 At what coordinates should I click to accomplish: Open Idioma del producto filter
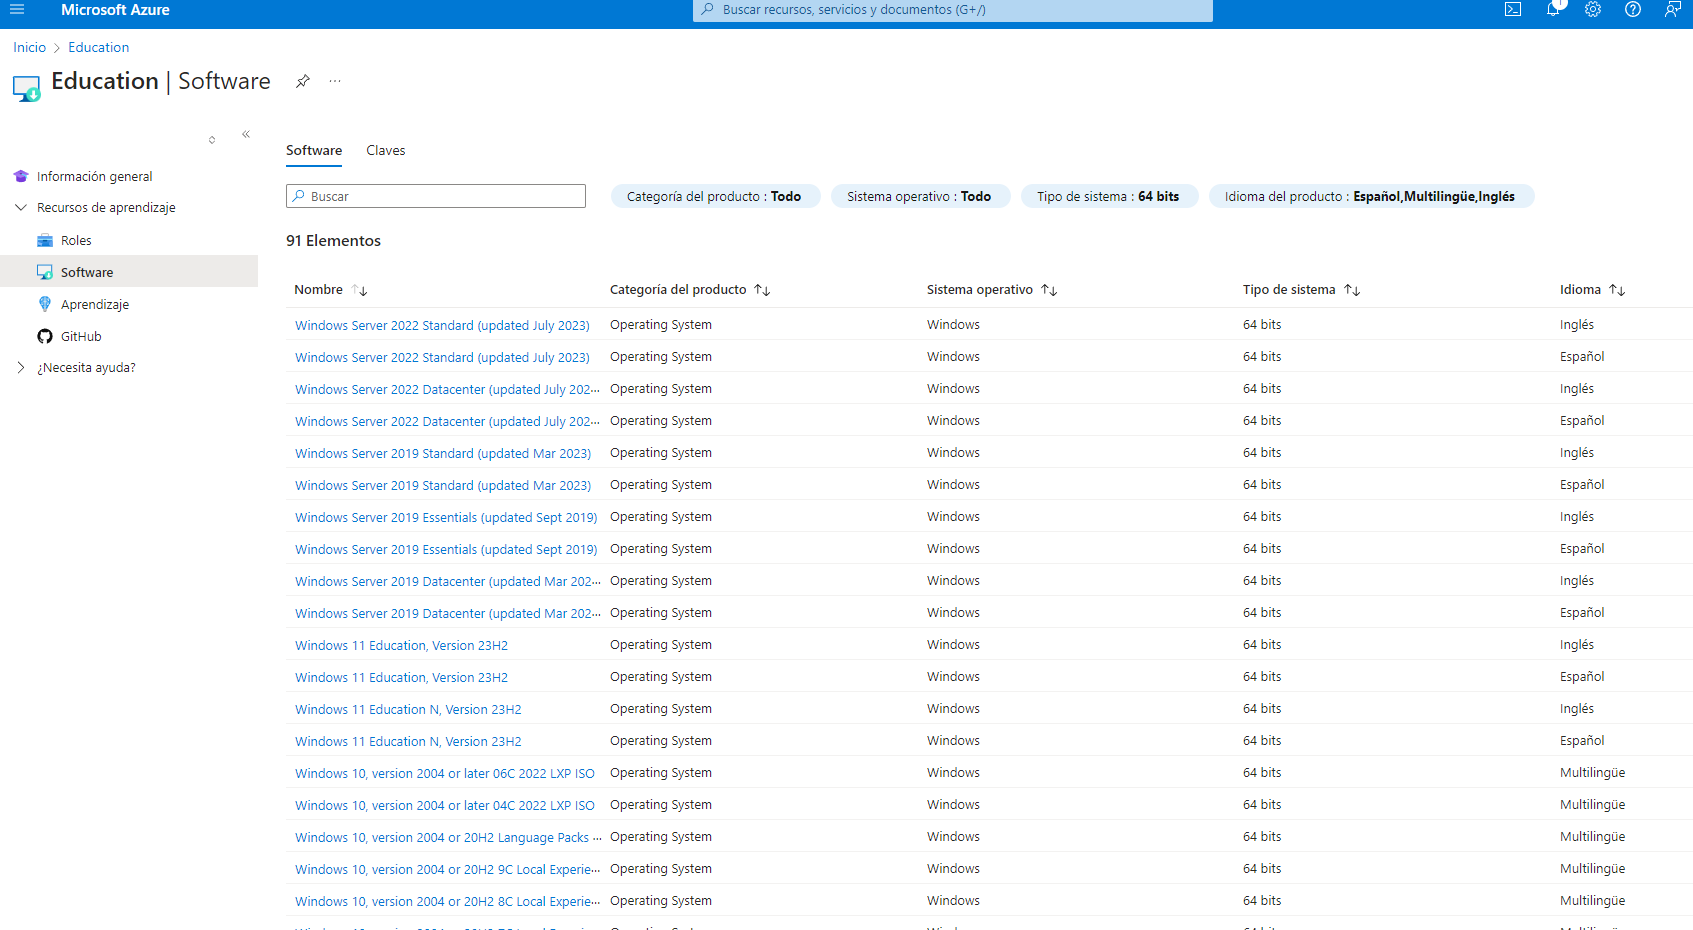(x=1371, y=196)
